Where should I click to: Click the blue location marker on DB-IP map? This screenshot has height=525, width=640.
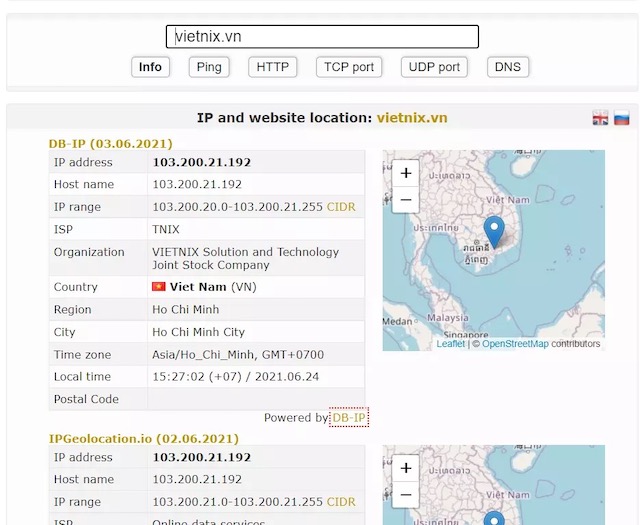click(x=494, y=231)
